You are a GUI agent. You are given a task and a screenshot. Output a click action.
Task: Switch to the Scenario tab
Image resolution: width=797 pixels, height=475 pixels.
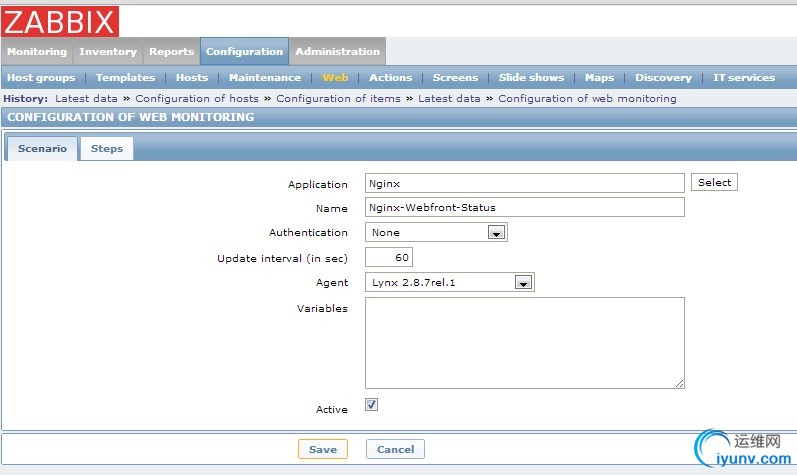42,149
